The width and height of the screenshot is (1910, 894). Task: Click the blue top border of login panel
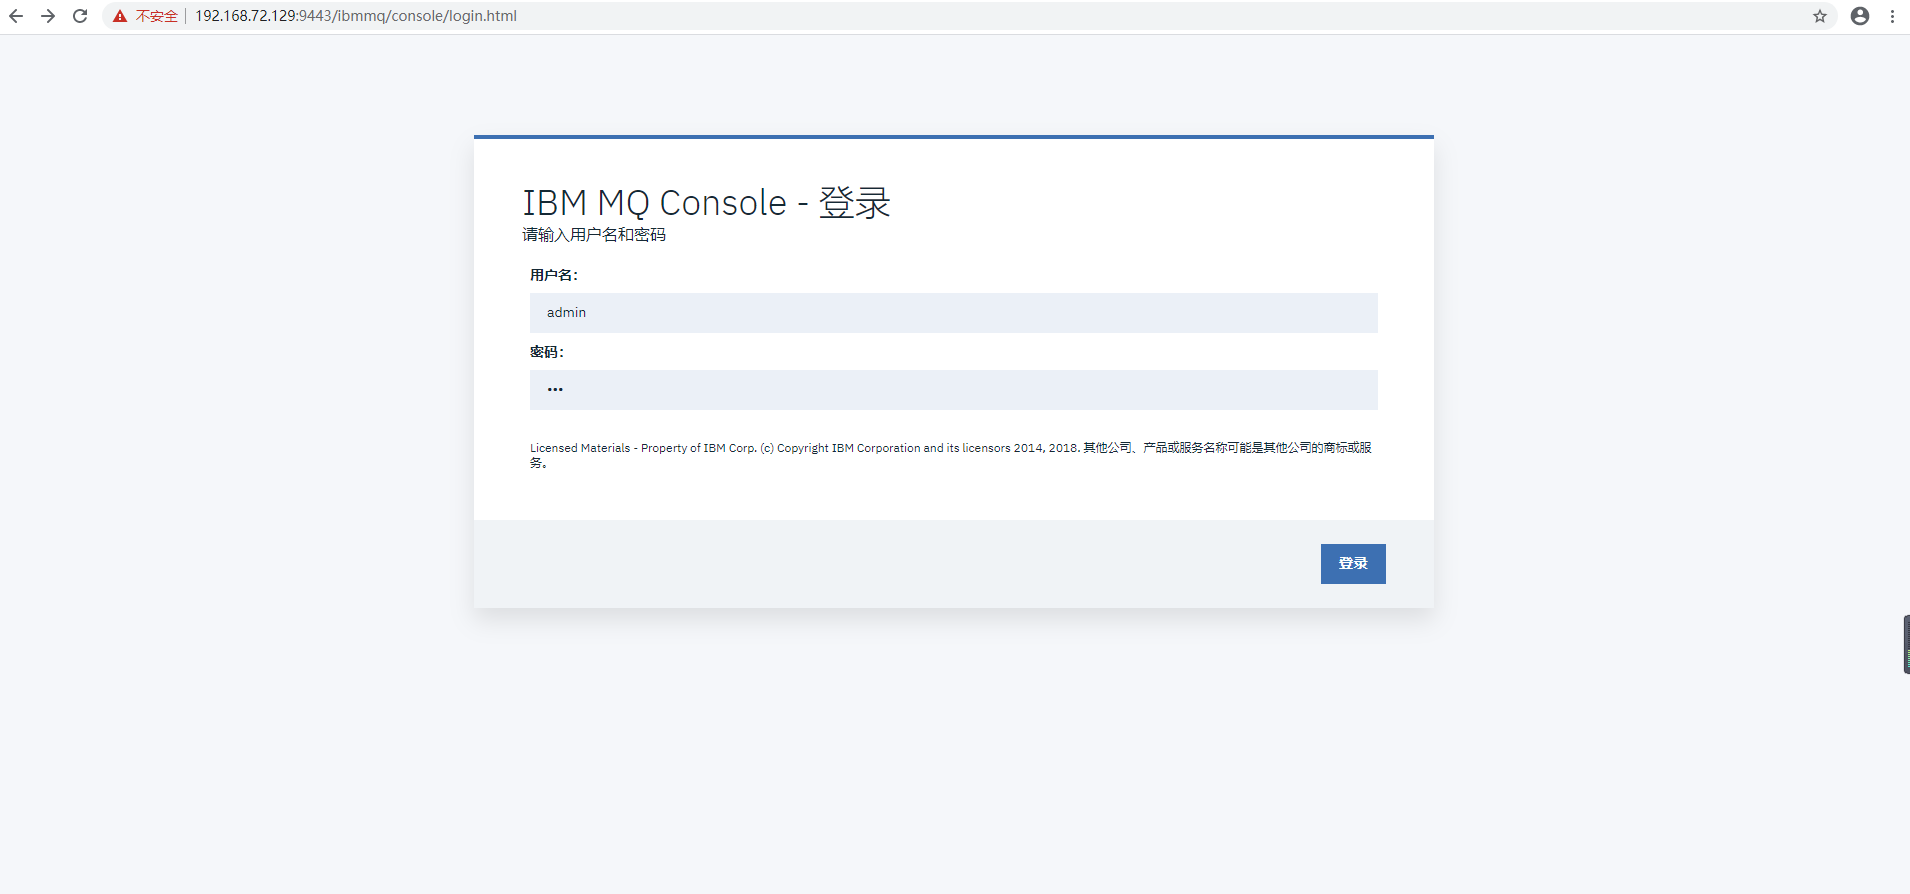pos(953,137)
